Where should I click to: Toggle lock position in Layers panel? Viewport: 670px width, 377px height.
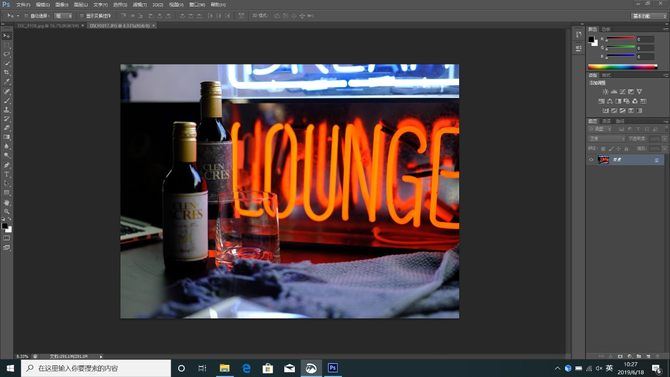coord(618,148)
